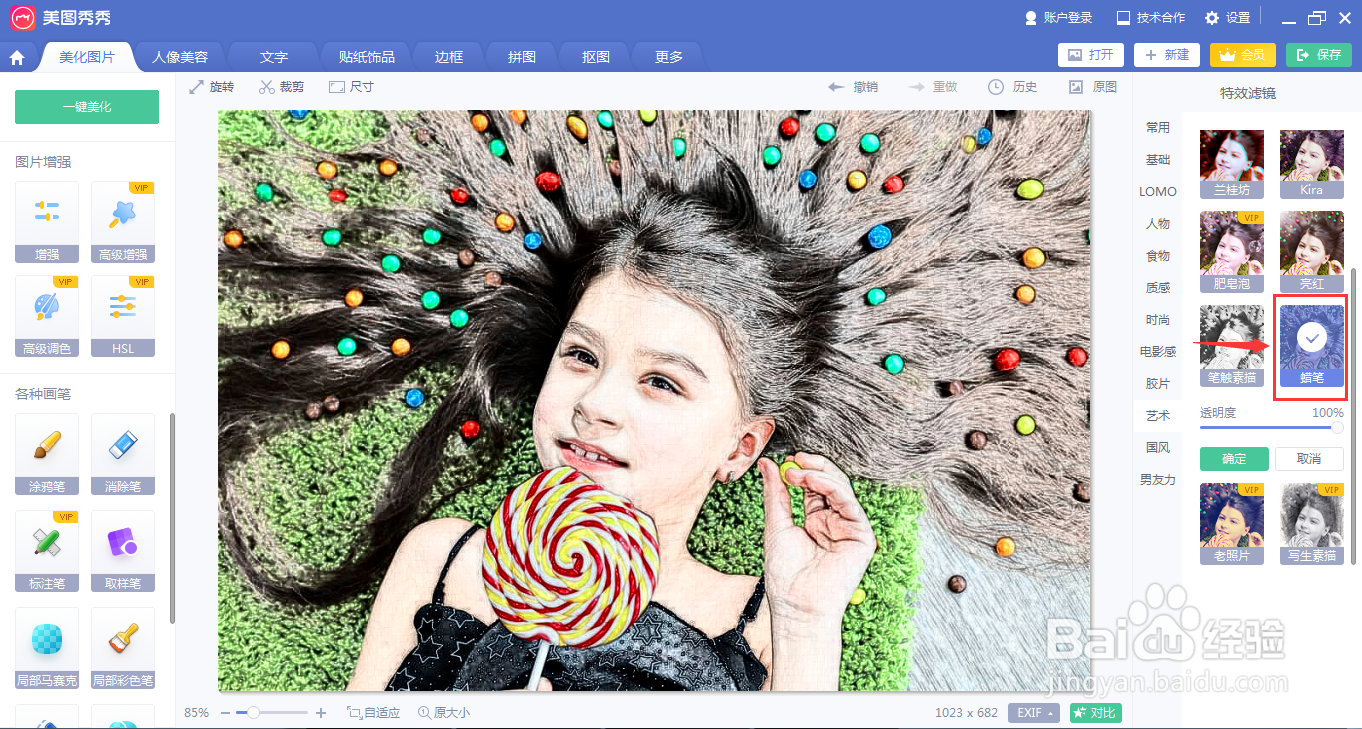Image resolution: width=1362 pixels, height=729 pixels.
Task: Adjust the zoom level slider handle
Action: coord(254,713)
